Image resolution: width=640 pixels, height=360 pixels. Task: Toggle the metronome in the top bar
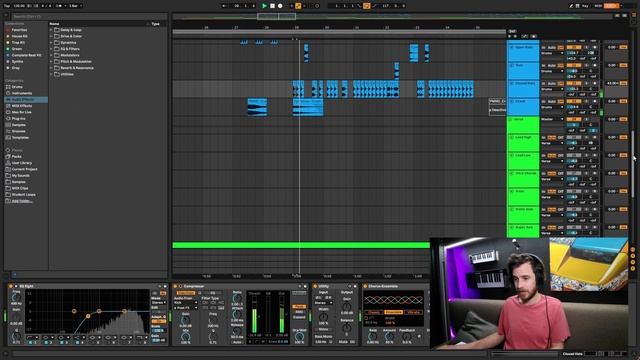[58, 6]
